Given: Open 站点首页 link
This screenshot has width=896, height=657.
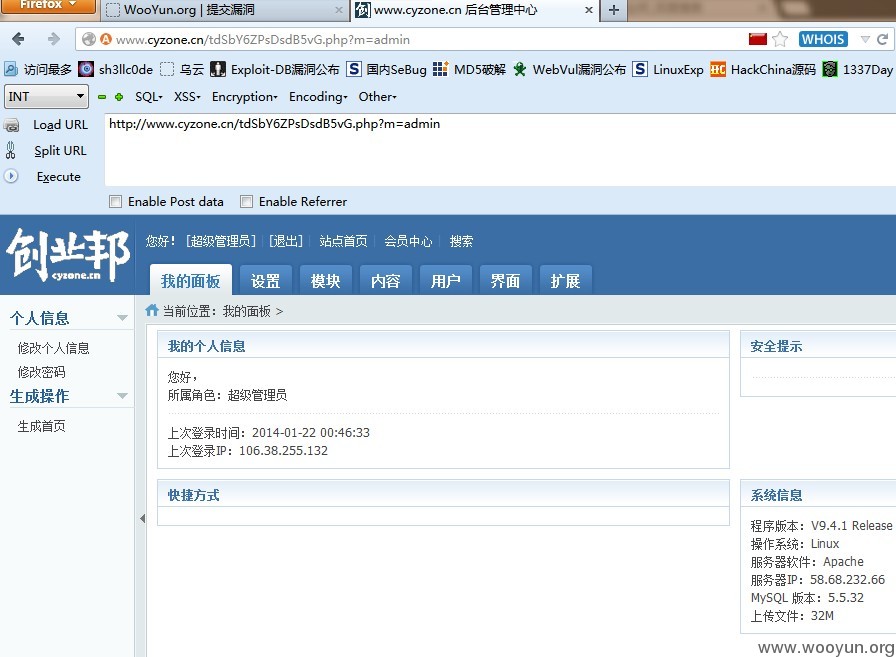Looking at the screenshot, I should pyautogui.click(x=343, y=241).
